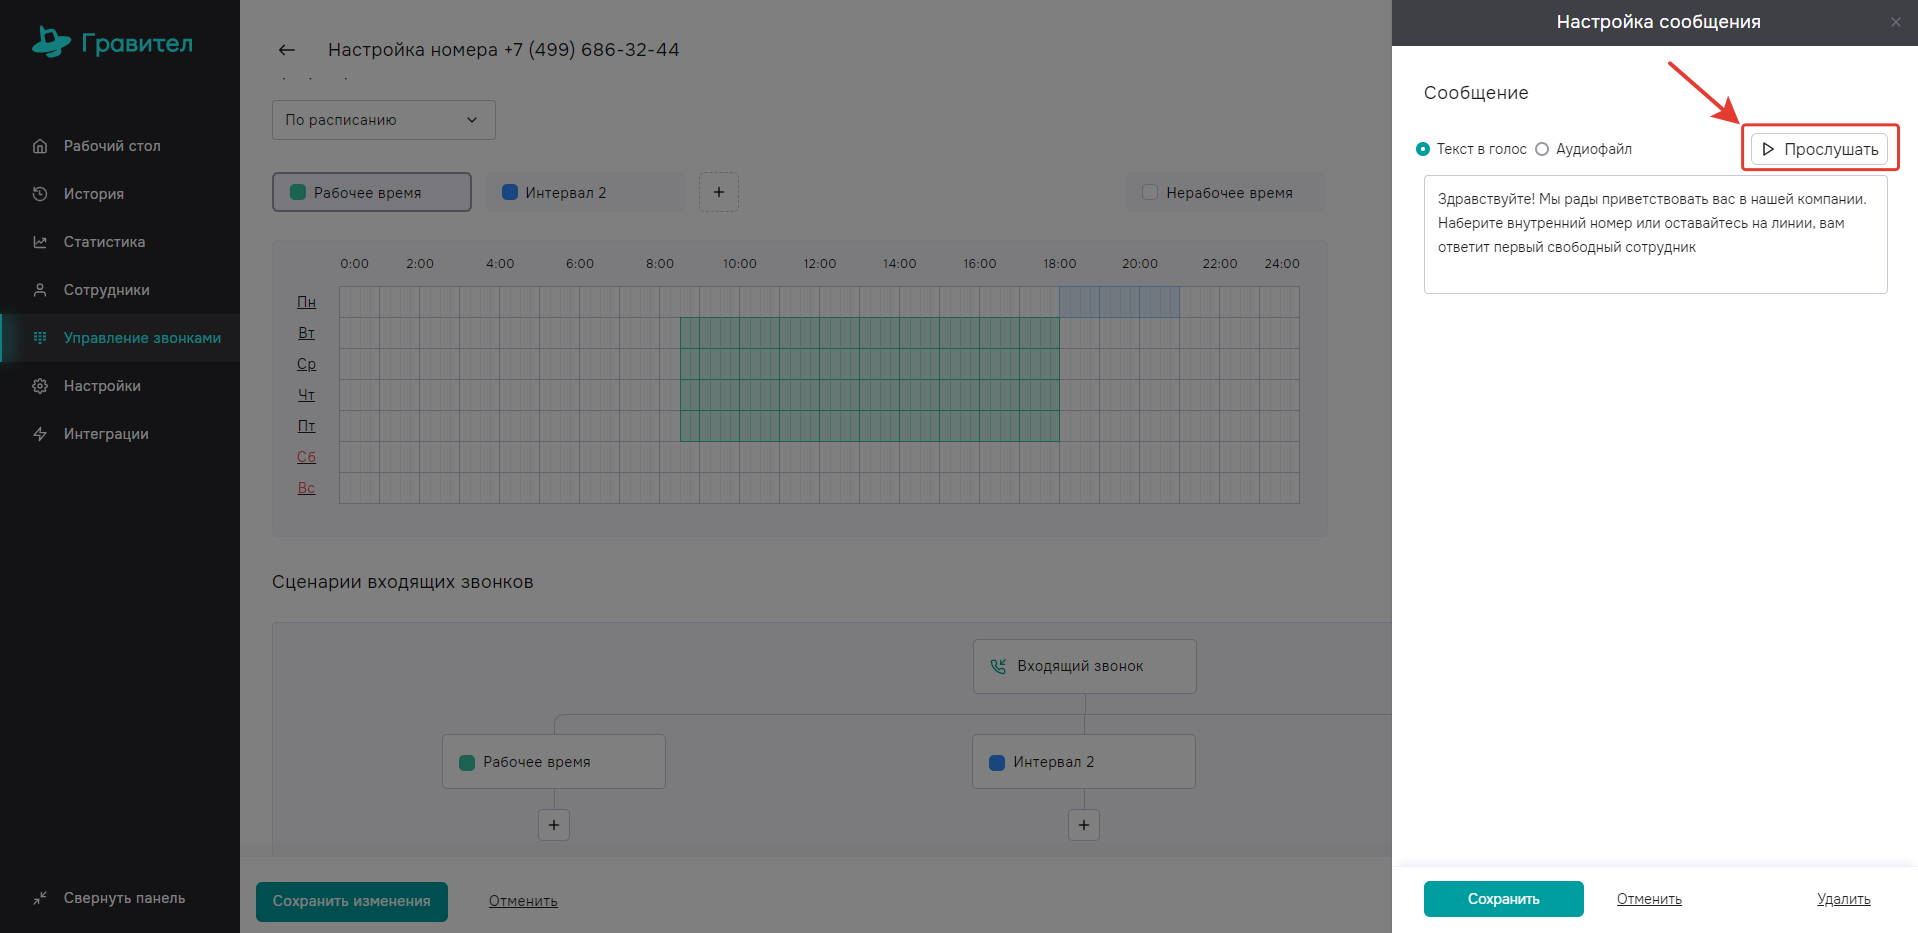
Task: Open Статистика in the sidebar
Action: (x=104, y=242)
